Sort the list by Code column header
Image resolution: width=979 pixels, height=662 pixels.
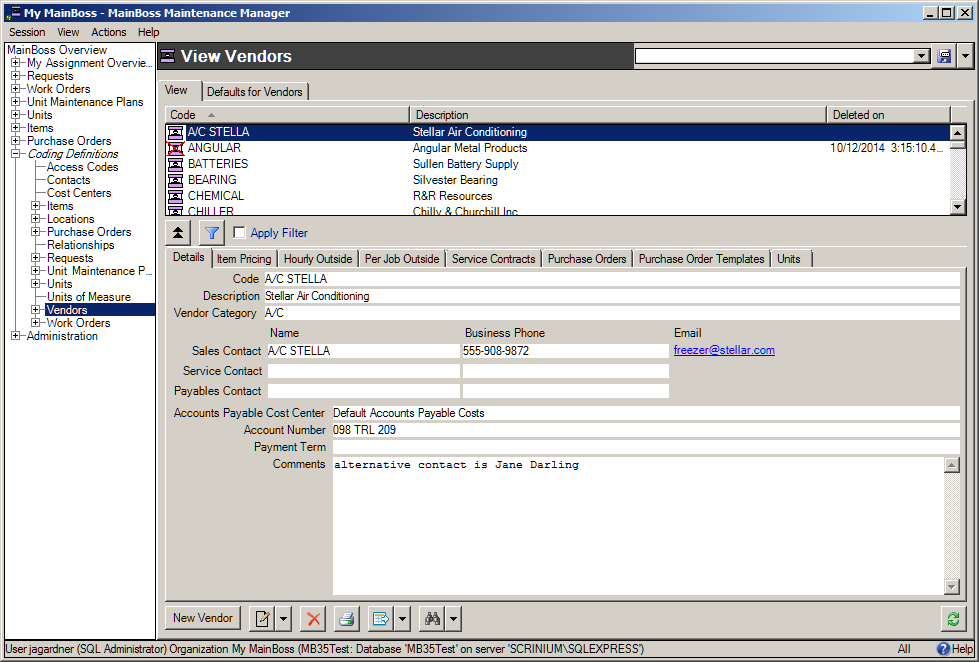pyautogui.click(x=288, y=115)
